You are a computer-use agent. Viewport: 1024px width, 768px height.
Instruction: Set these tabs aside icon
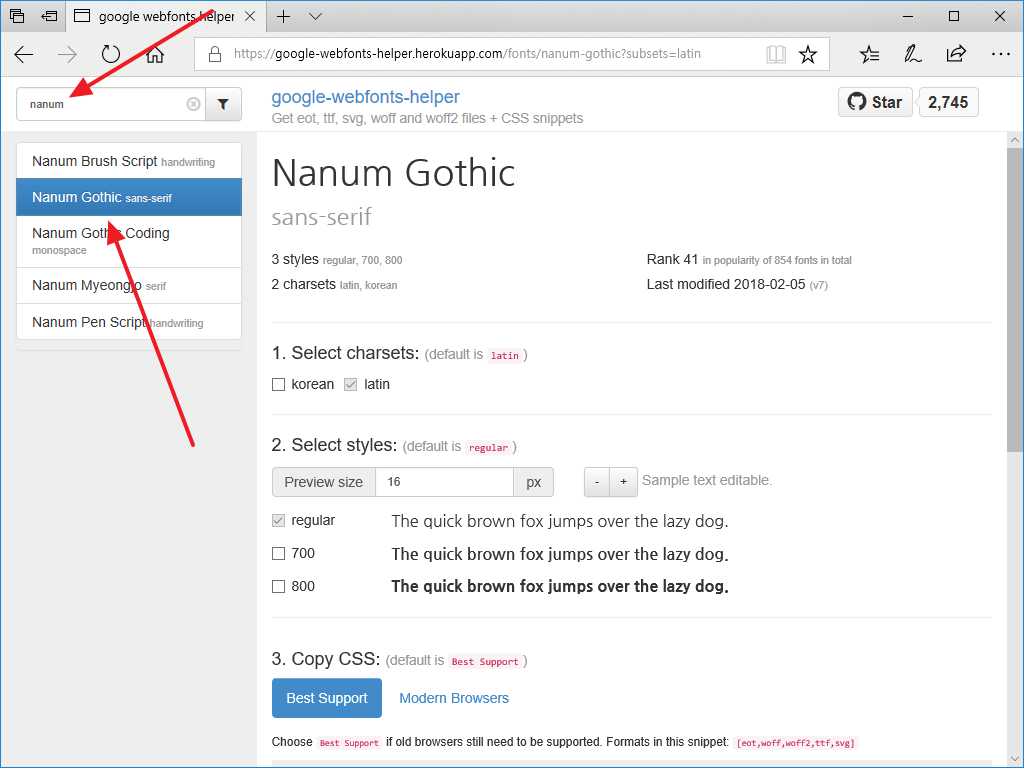tap(49, 16)
